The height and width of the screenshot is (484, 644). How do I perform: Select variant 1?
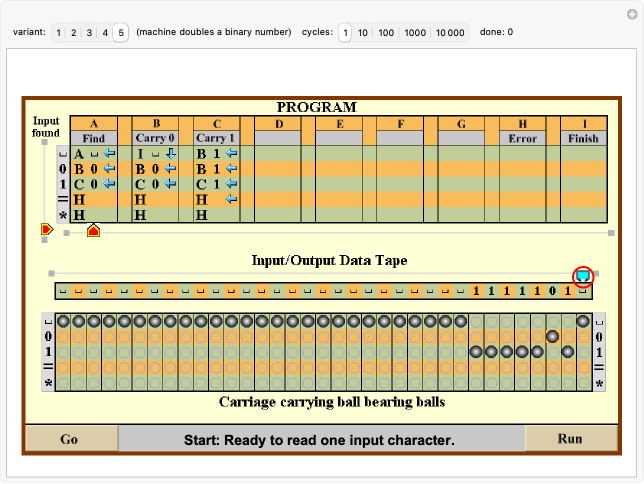coord(59,32)
